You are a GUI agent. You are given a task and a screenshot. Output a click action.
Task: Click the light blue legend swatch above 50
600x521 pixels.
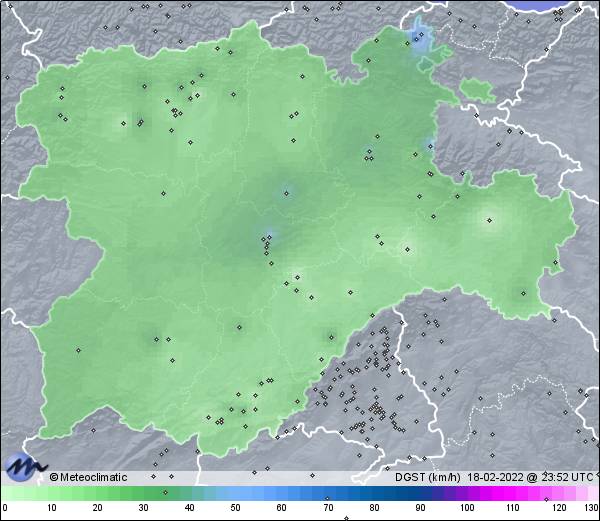[x=235, y=493]
